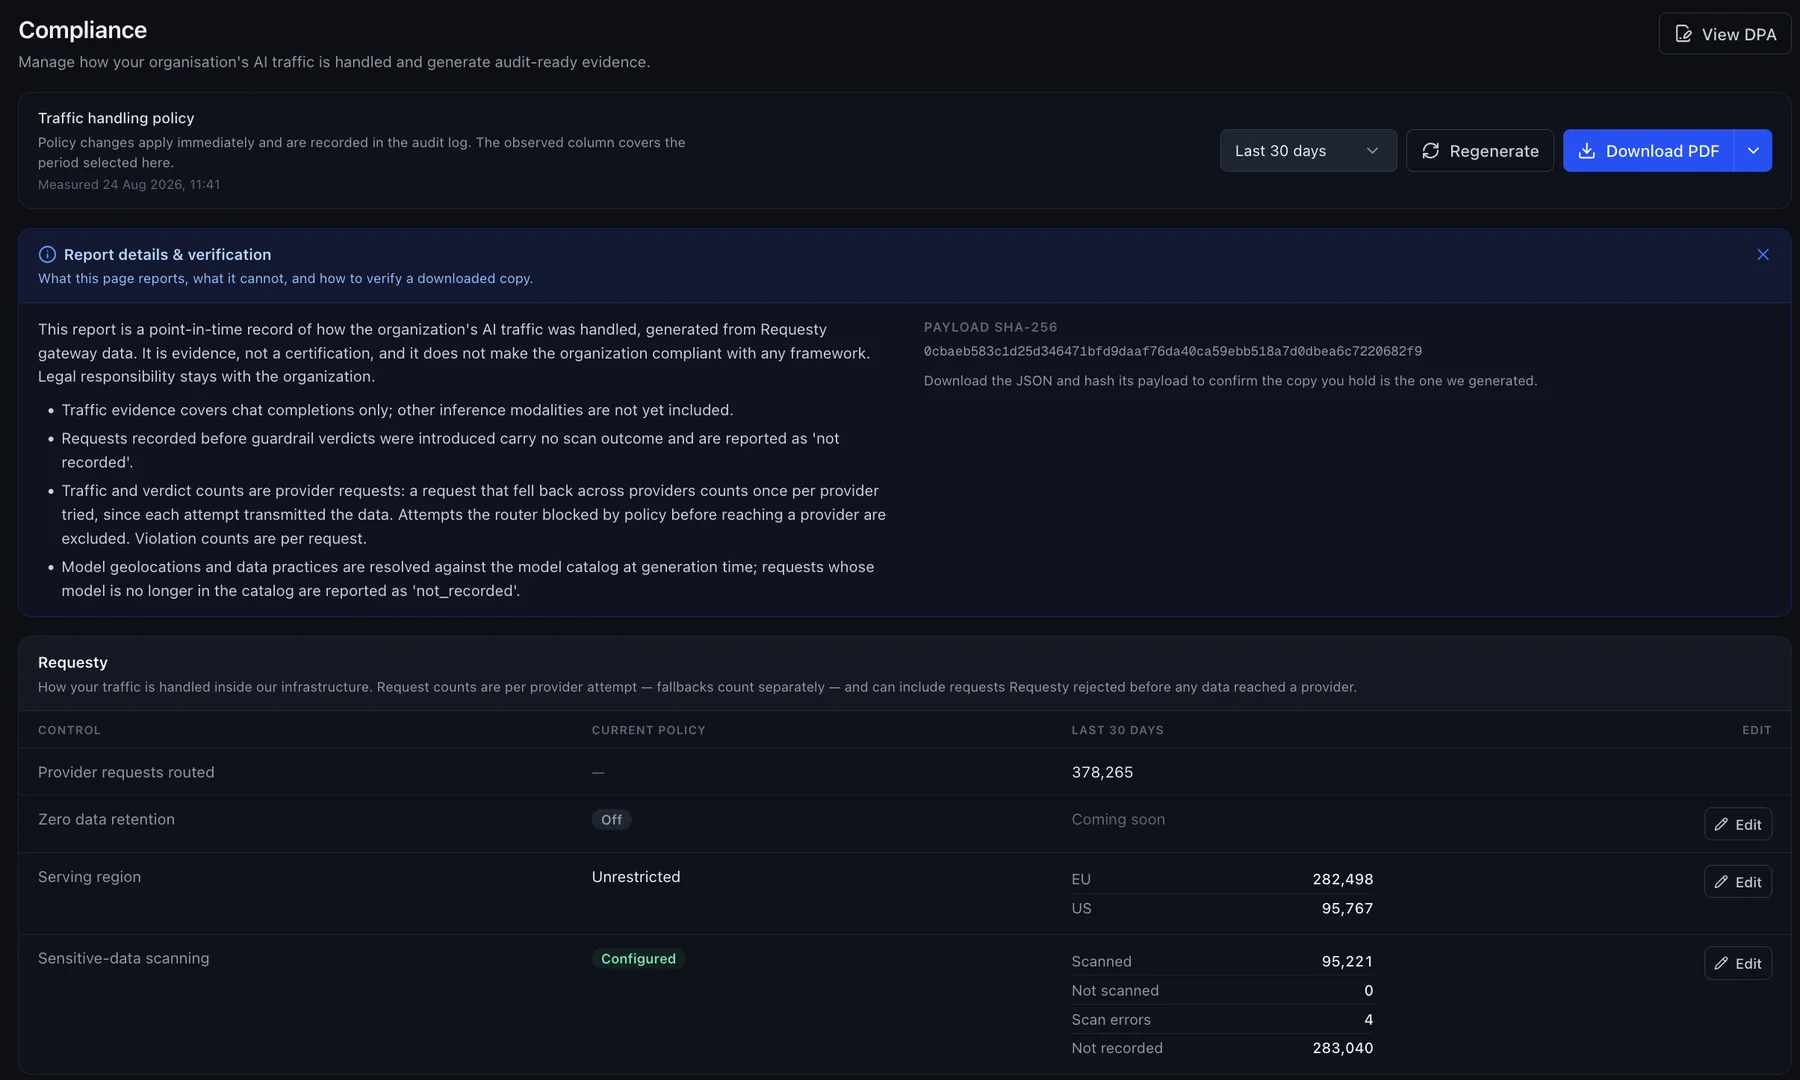The width and height of the screenshot is (1800, 1080).
Task: Click the Coming soon text
Action: click(1118, 820)
